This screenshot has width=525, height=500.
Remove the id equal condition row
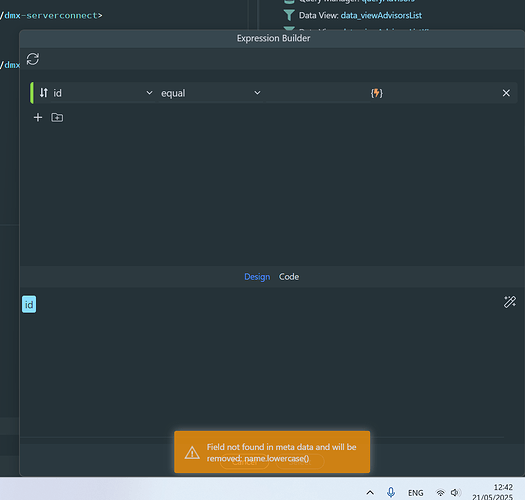tap(506, 93)
